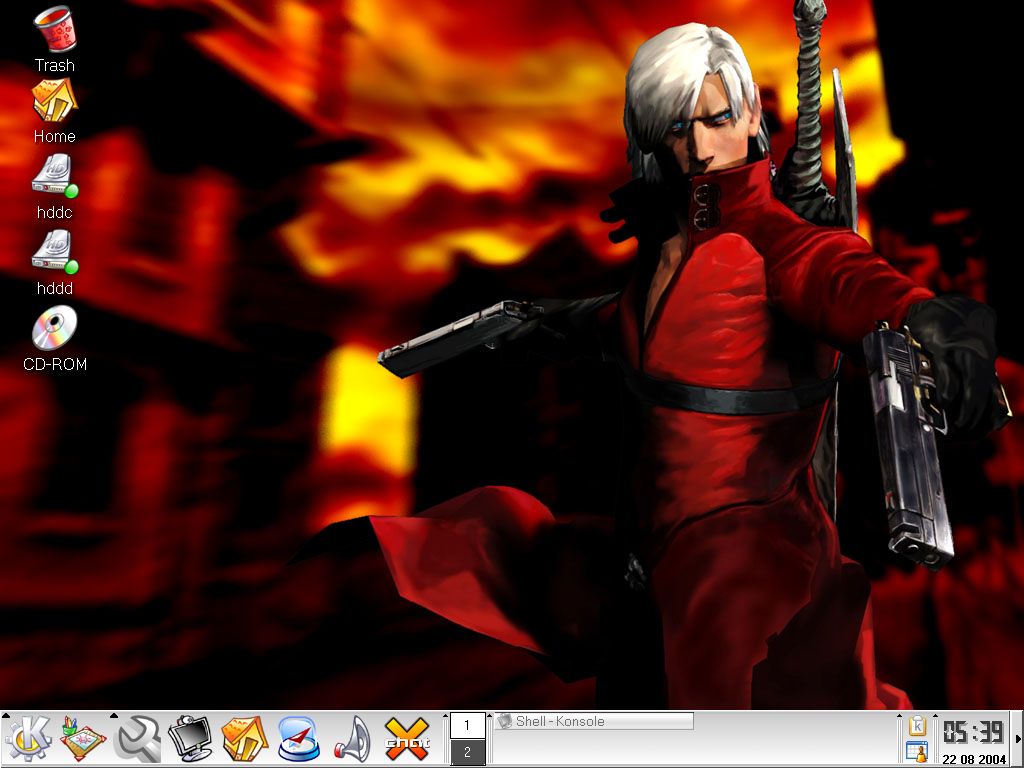
Task: Open the calendar alarm tray icon
Action: [x=918, y=752]
